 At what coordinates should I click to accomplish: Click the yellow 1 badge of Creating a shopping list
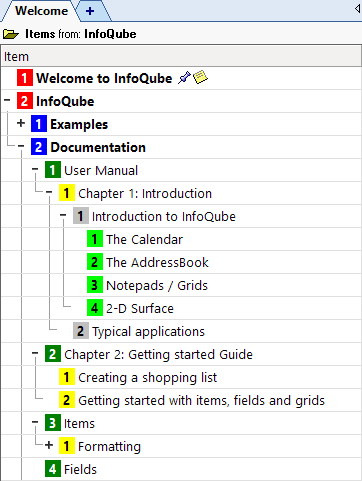tap(67, 377)
